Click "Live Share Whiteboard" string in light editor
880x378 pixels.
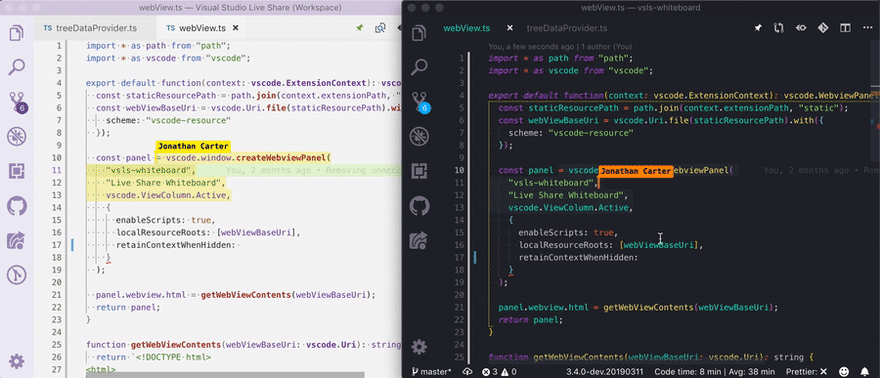point(165,183)
